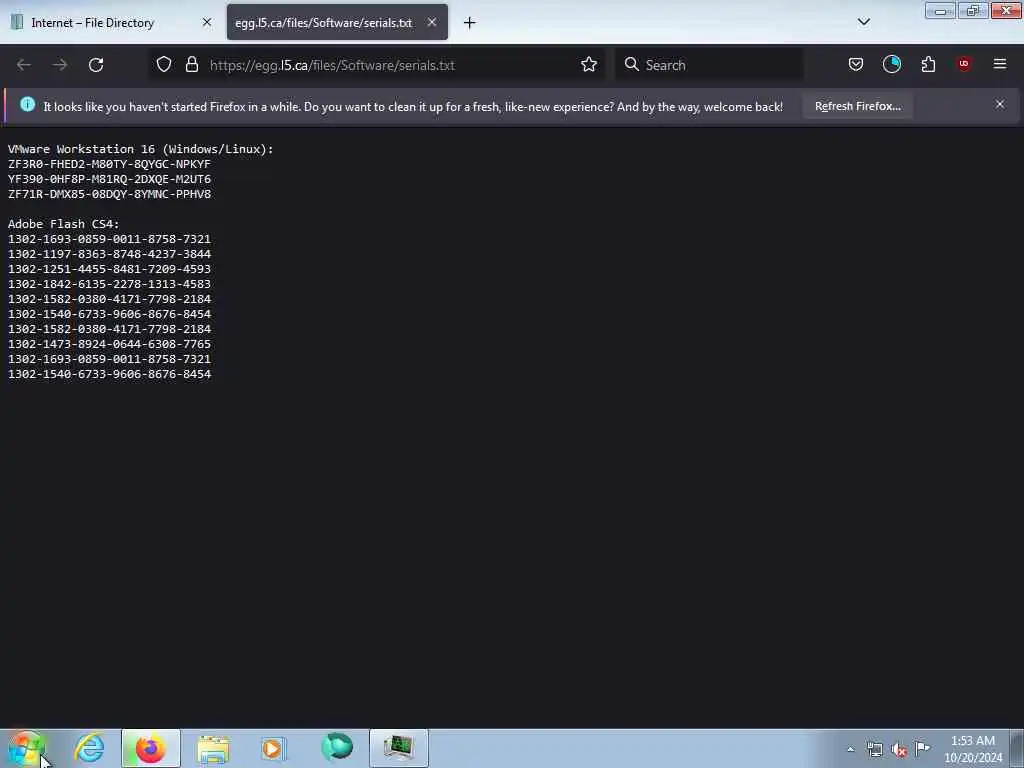
Task: Open Windows Media Player on taskbar
Action: click(274, 748)
